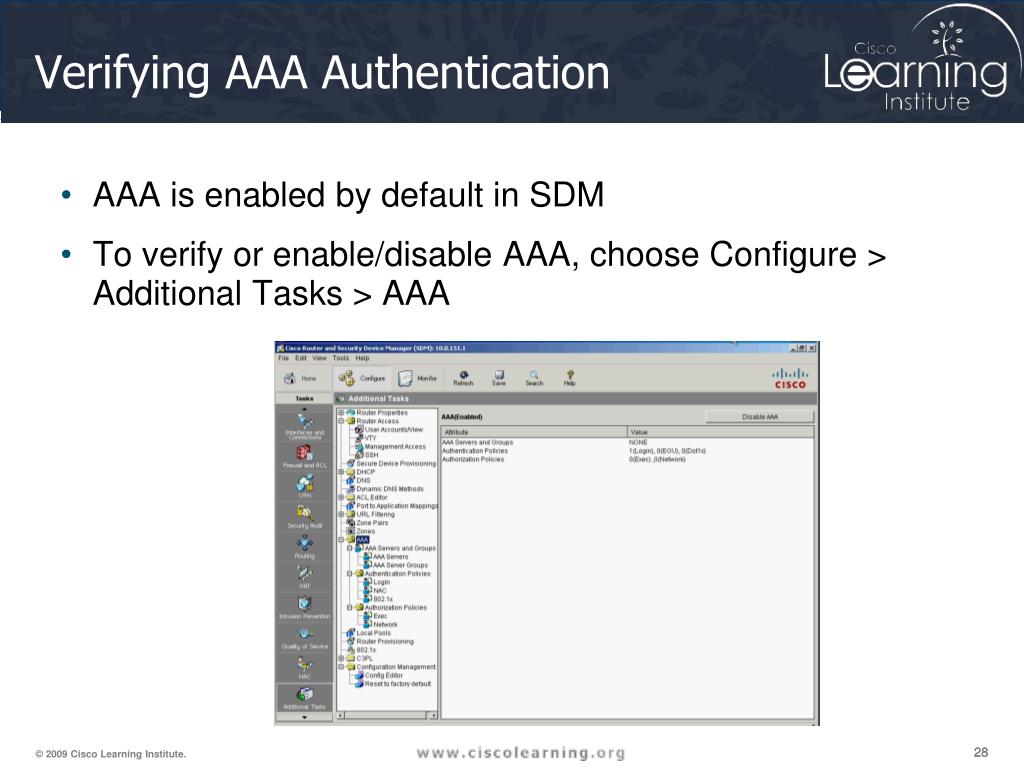
Task: Open the Configure mode in toolbar
Action: pos(362,379)
